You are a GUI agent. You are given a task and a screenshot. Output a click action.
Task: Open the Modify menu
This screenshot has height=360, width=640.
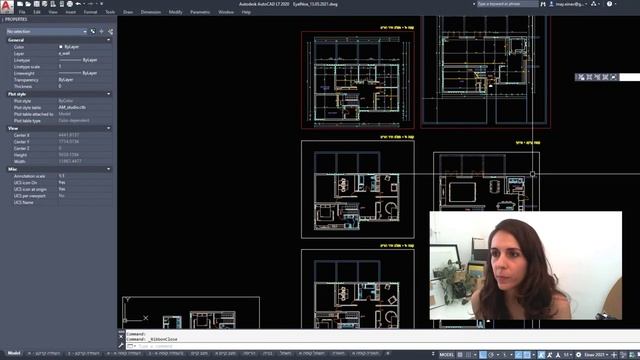[176, 12]
